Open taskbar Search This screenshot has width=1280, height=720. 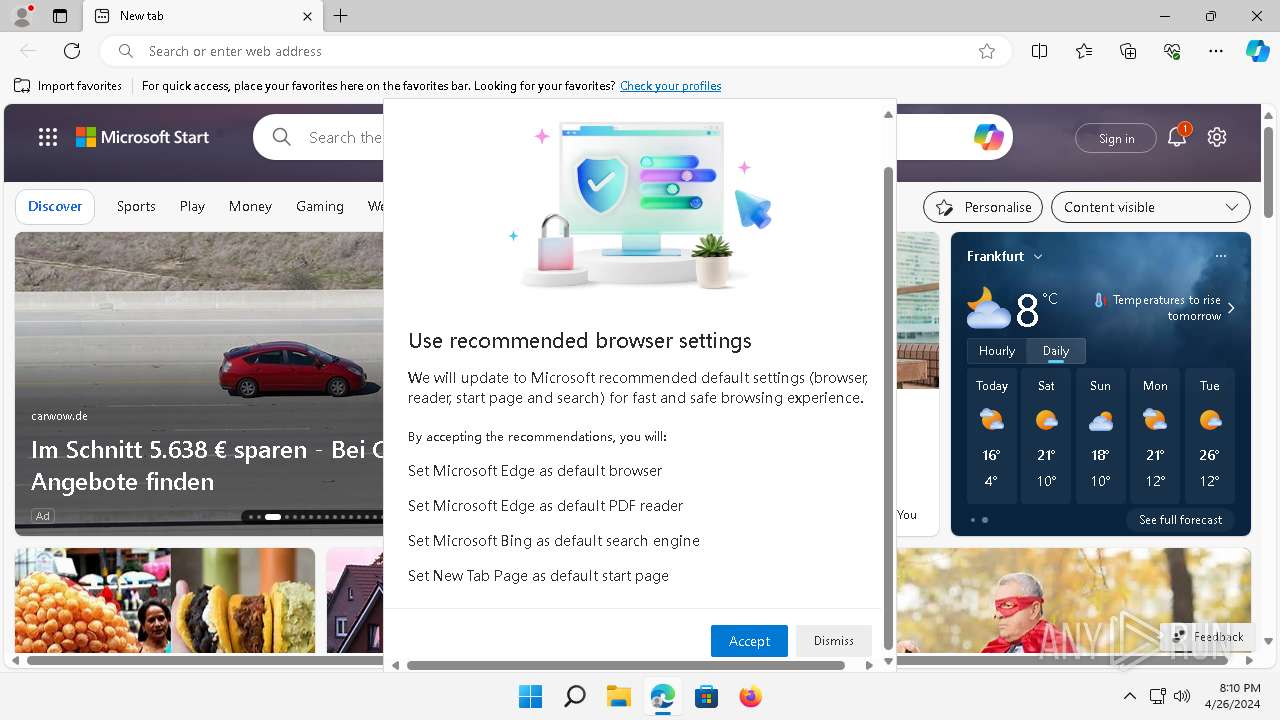574,696
